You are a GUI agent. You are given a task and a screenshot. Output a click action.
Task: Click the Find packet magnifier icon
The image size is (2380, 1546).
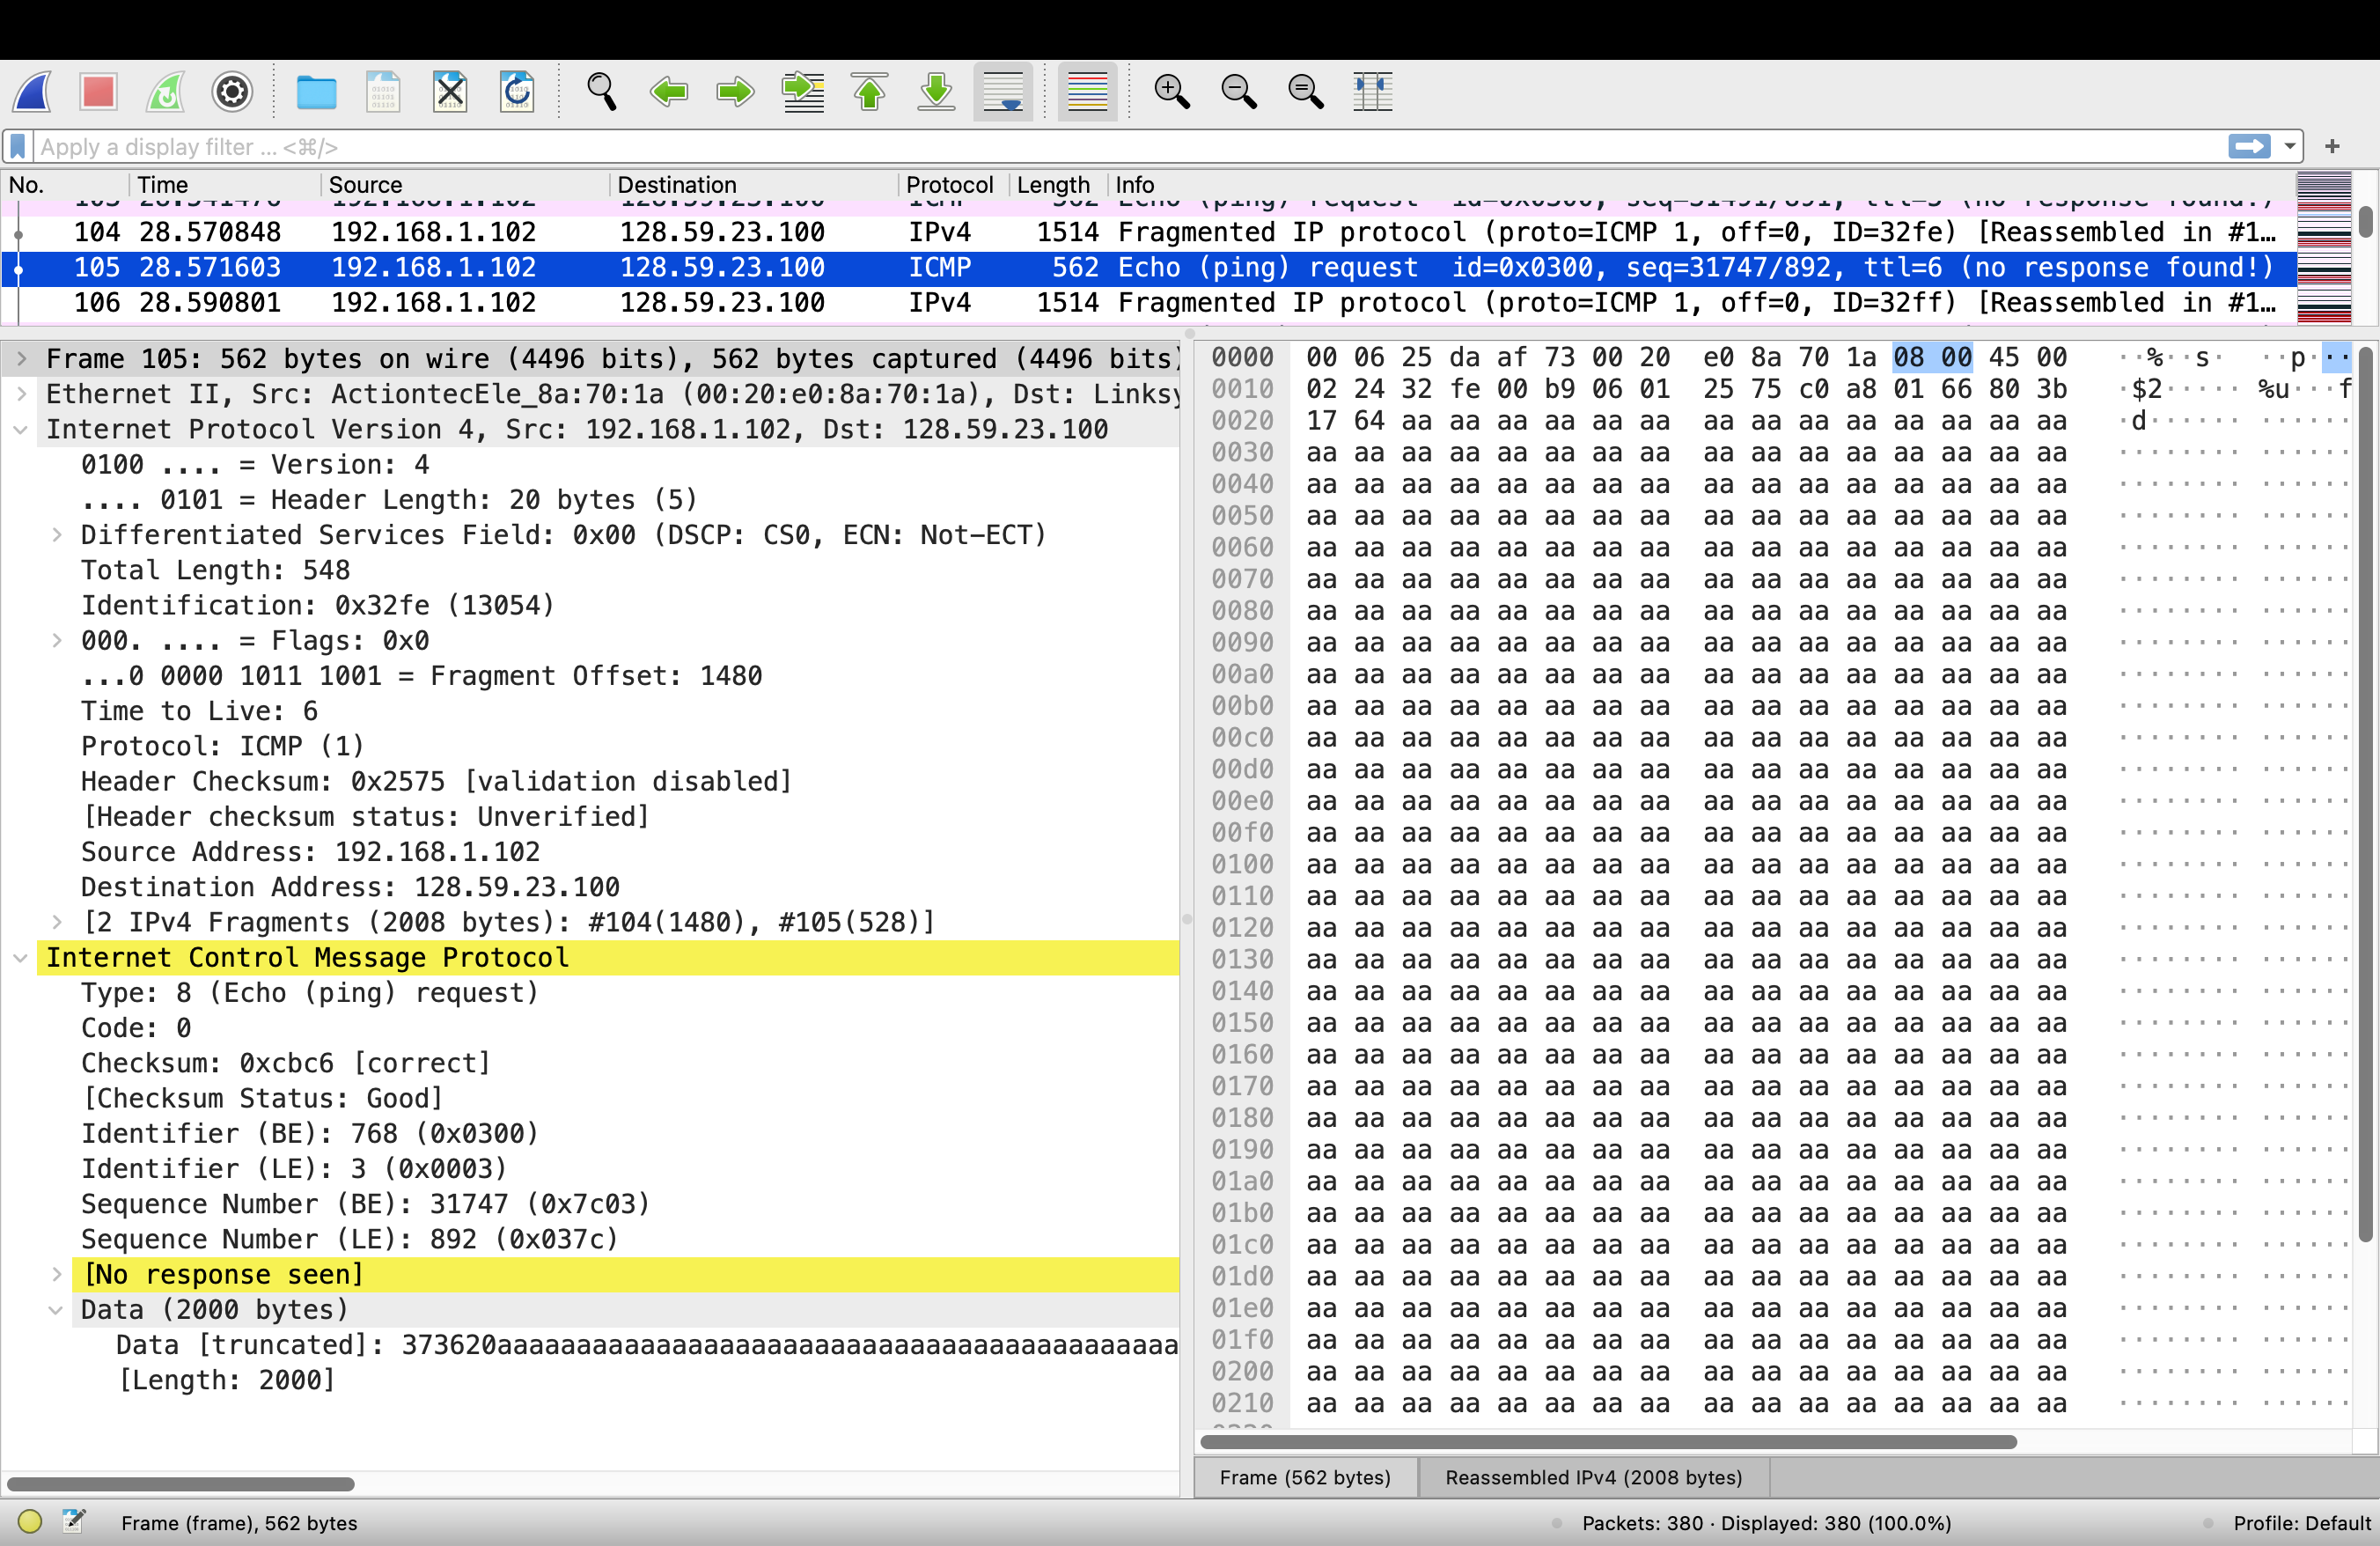point(601,92)
